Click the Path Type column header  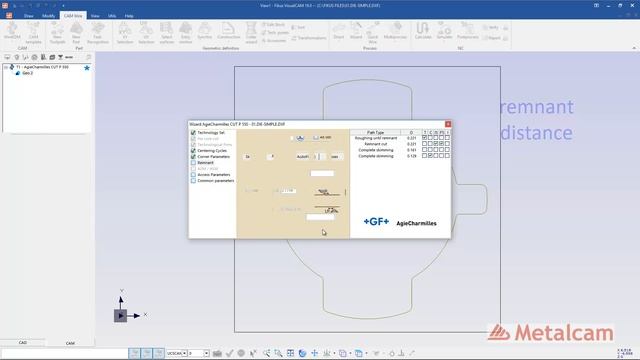pyautogui.click(x=375, y=132)
